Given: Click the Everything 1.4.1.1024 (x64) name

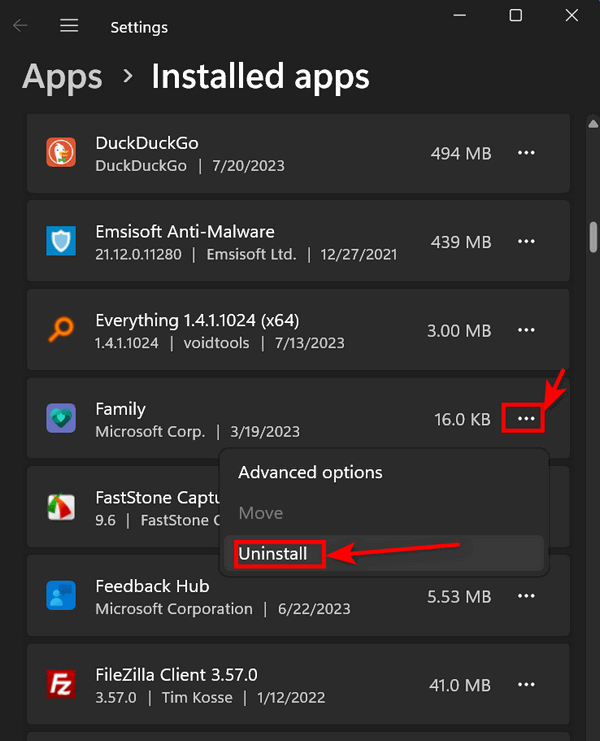Looking at the screenshot, I should click(197, 320).
